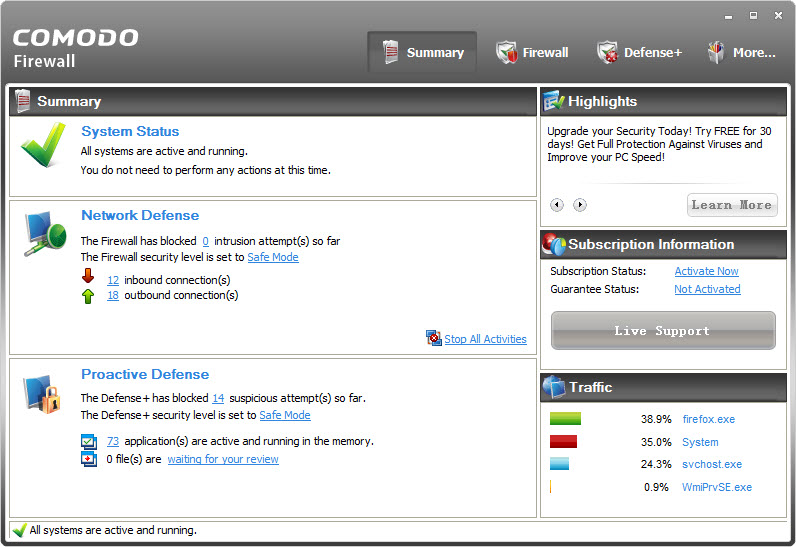Viewport: 796px width, 547px height.
Task: Open the waiting for your review link
Action: [x=223, y=459]
